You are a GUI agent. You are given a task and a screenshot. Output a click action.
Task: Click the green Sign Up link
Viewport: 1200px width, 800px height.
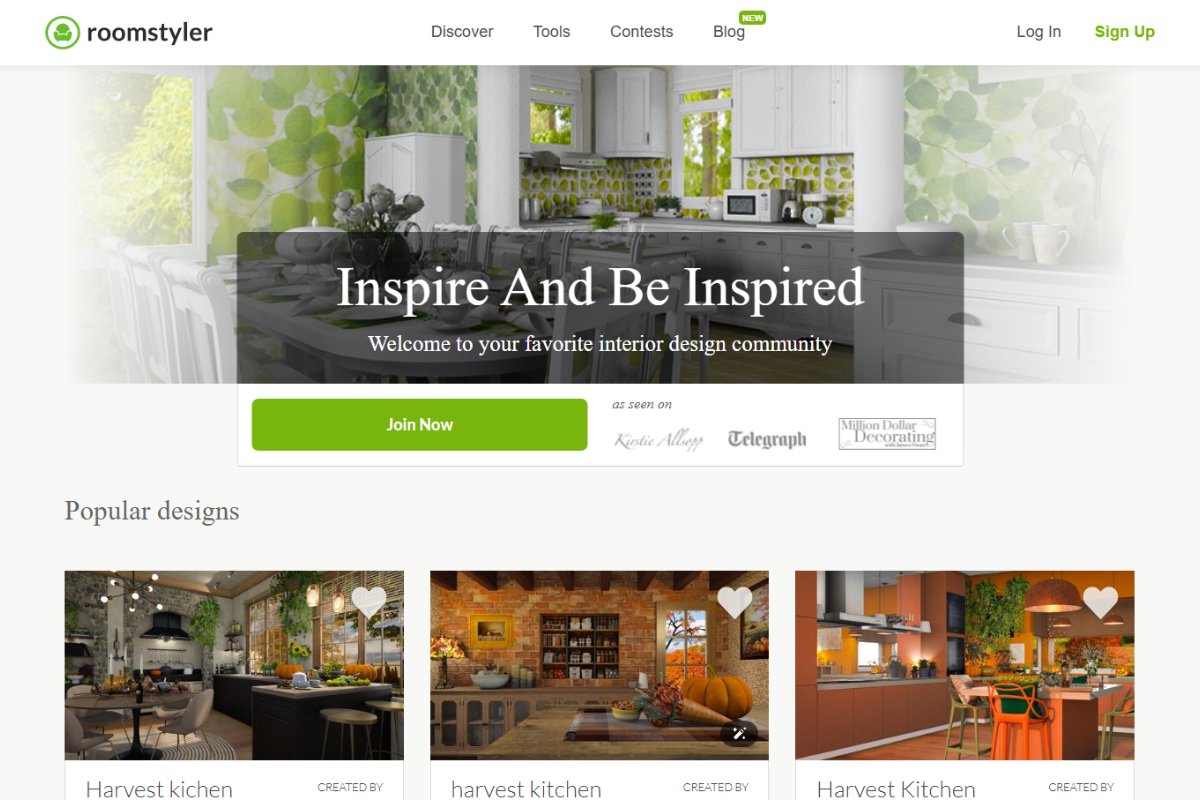1124,32
